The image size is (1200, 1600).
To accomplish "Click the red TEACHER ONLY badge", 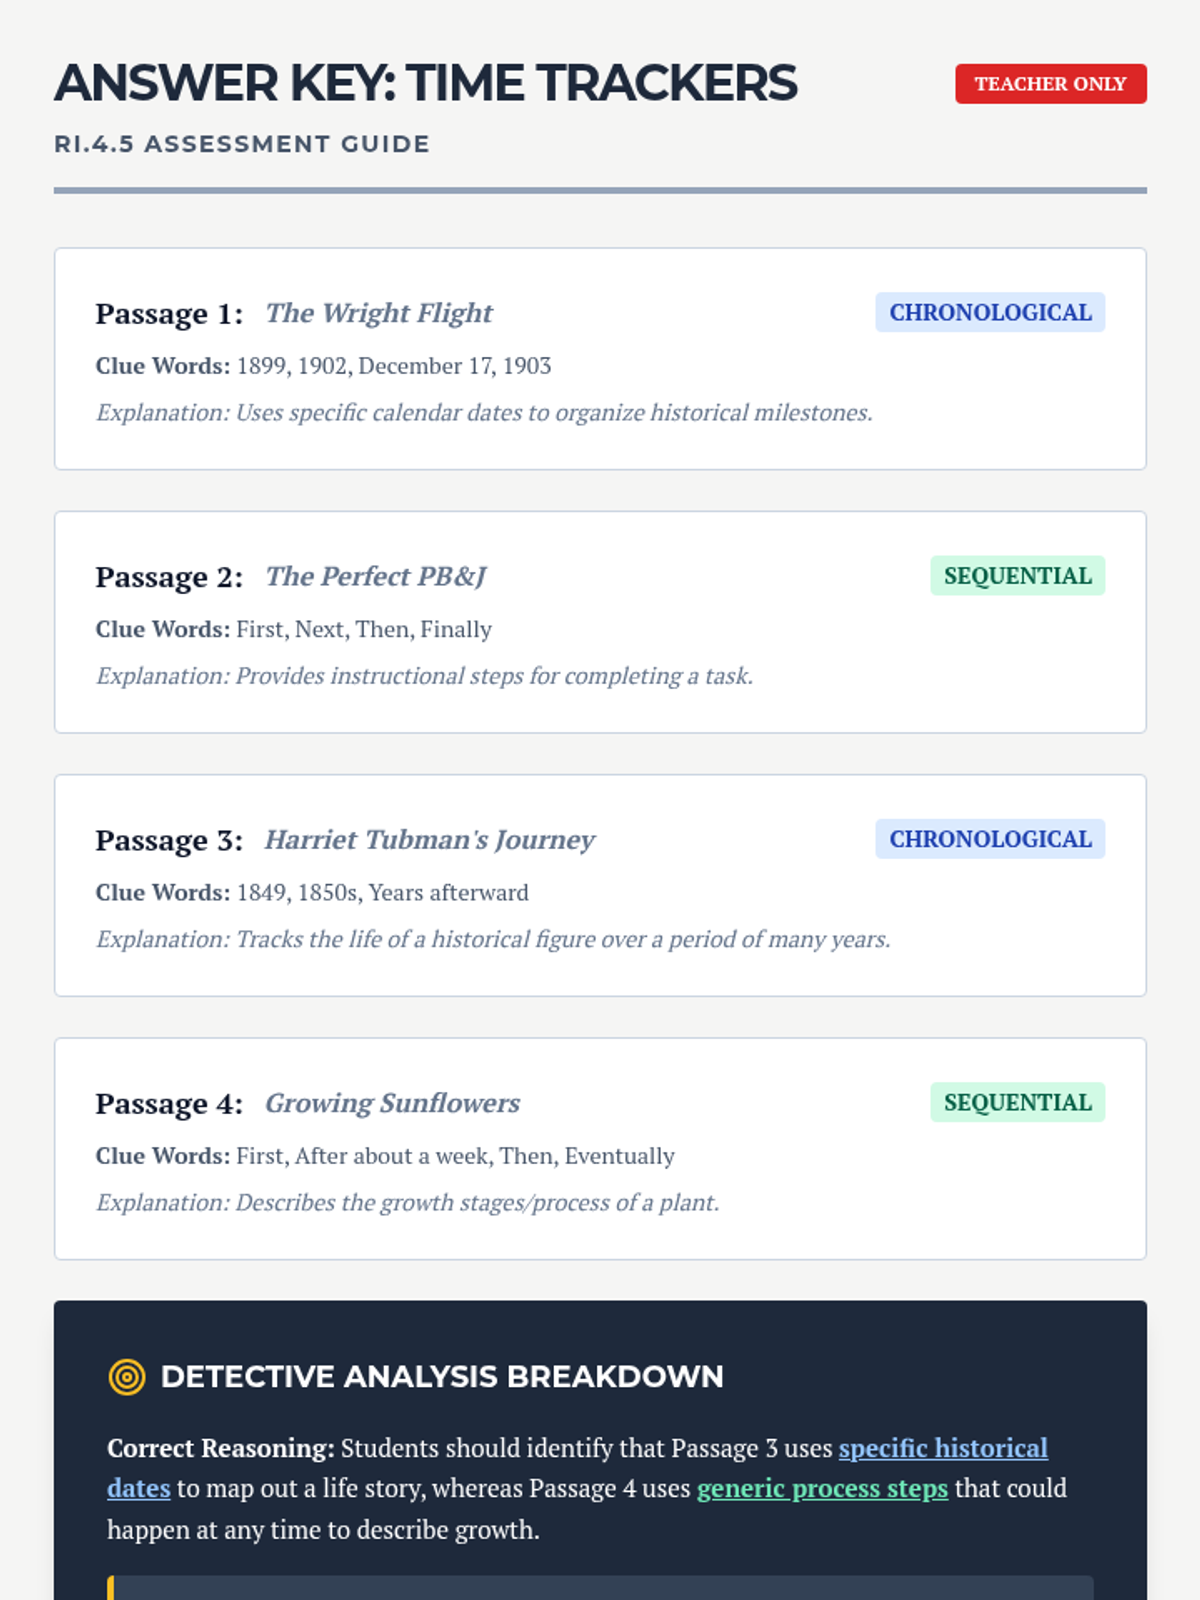I will coord(1050,84).
